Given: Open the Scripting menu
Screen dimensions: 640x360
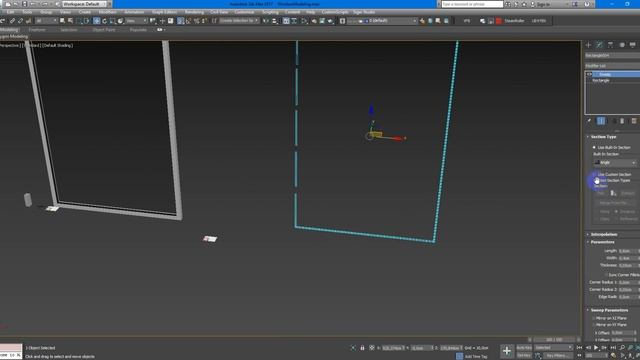Looking at the screenshot, I should pos(270,12).
